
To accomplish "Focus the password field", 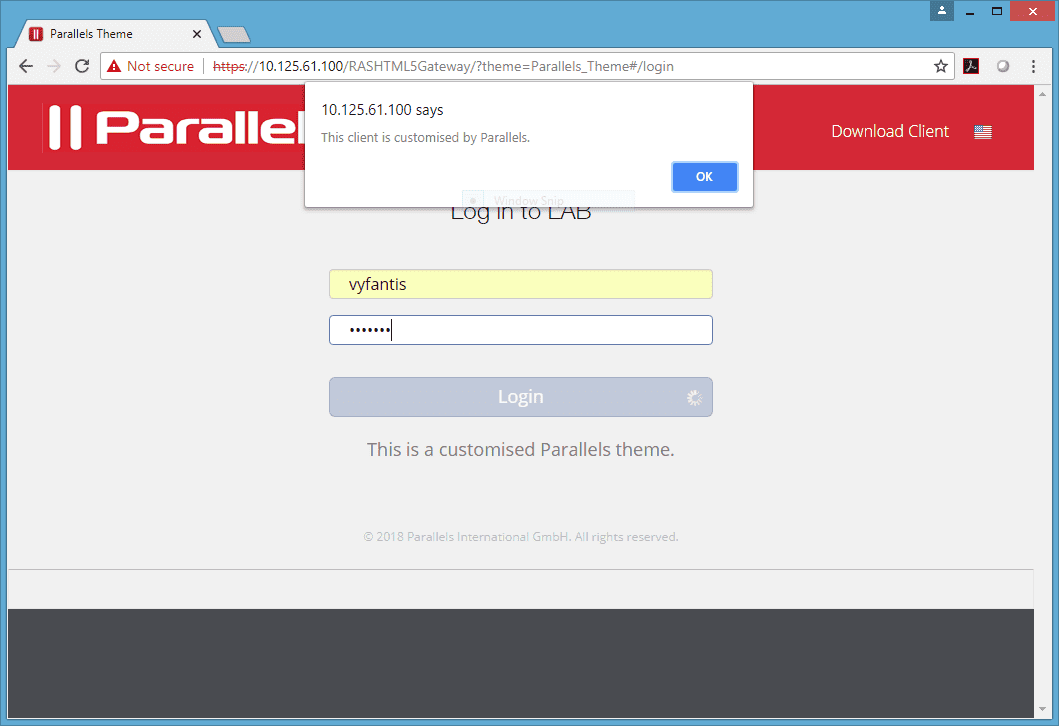I will [x=521, y=330].
